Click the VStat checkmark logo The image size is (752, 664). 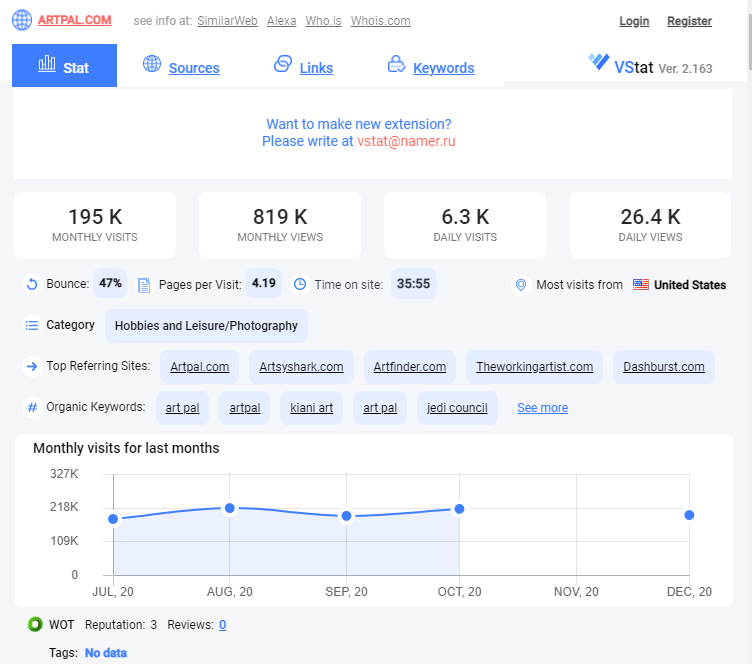pyautogui.click(x=599, y=61)
